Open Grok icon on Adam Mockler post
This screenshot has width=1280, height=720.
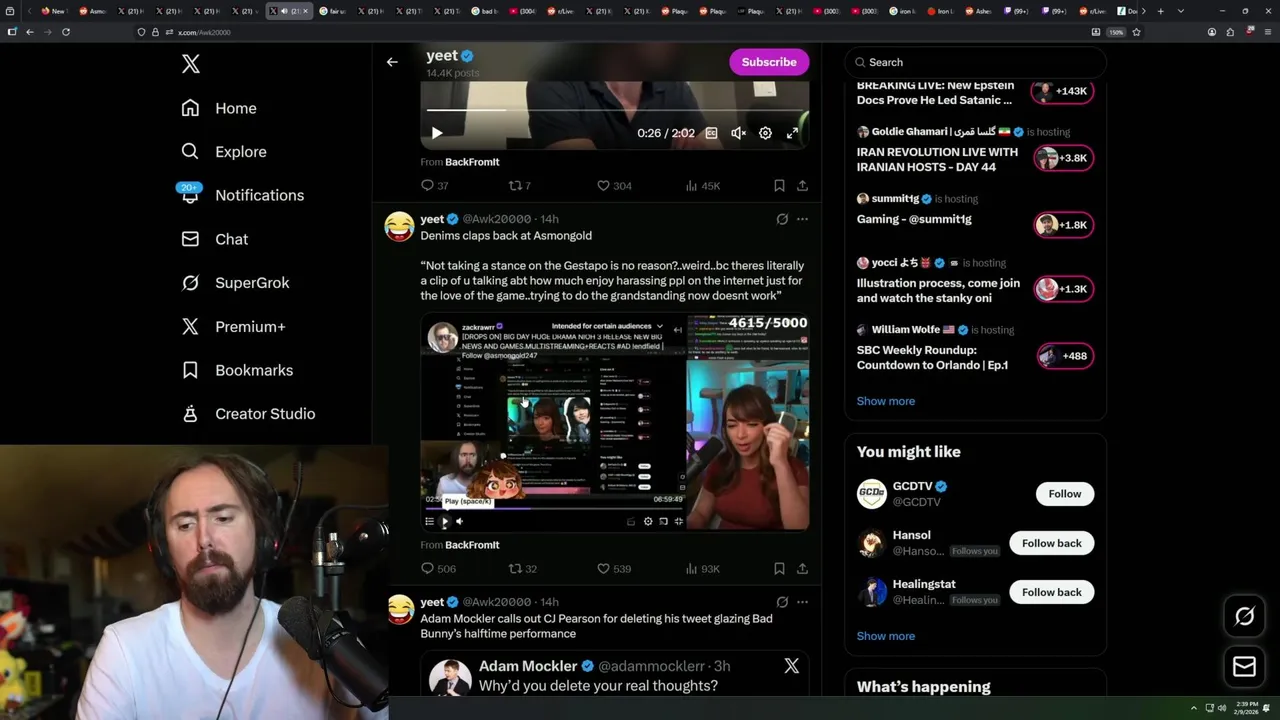click(x=782, y=602)
